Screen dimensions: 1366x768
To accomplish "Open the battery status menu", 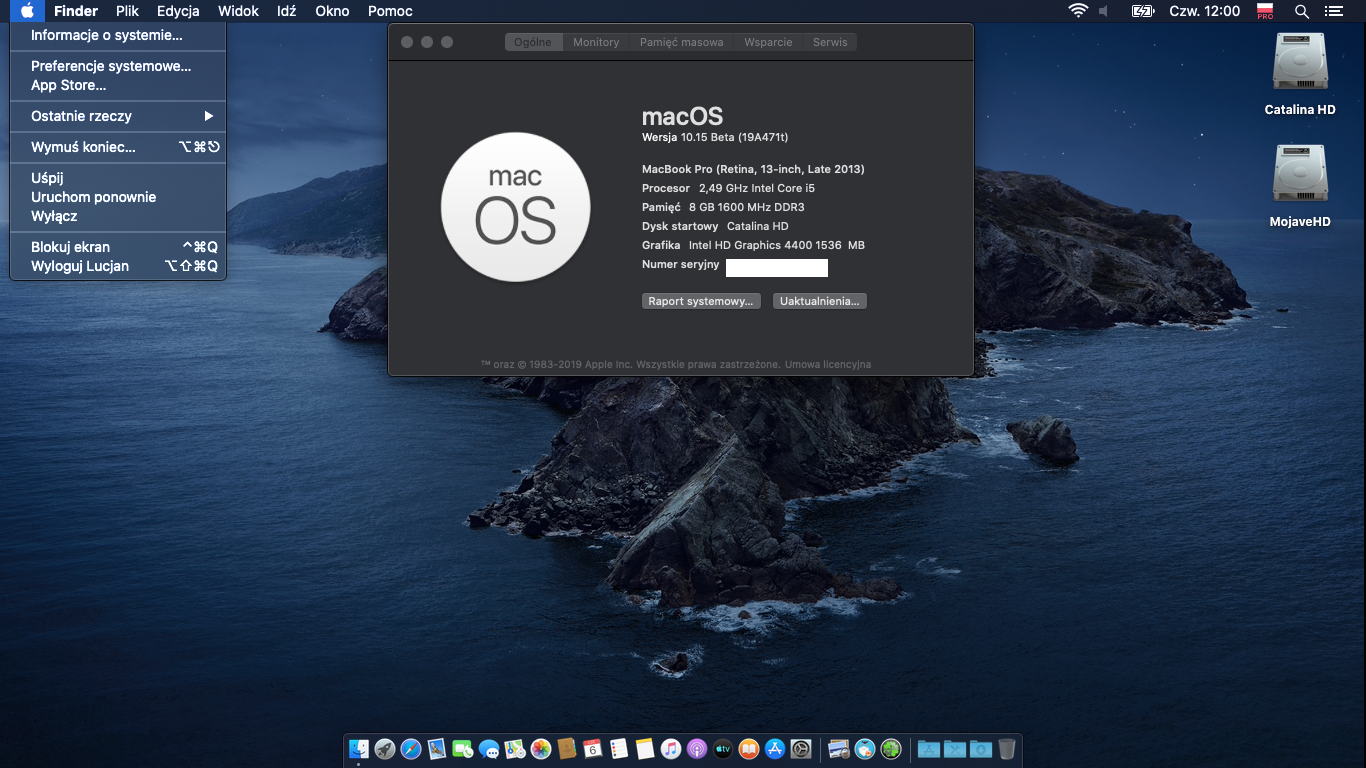I will pos(1142,11).
